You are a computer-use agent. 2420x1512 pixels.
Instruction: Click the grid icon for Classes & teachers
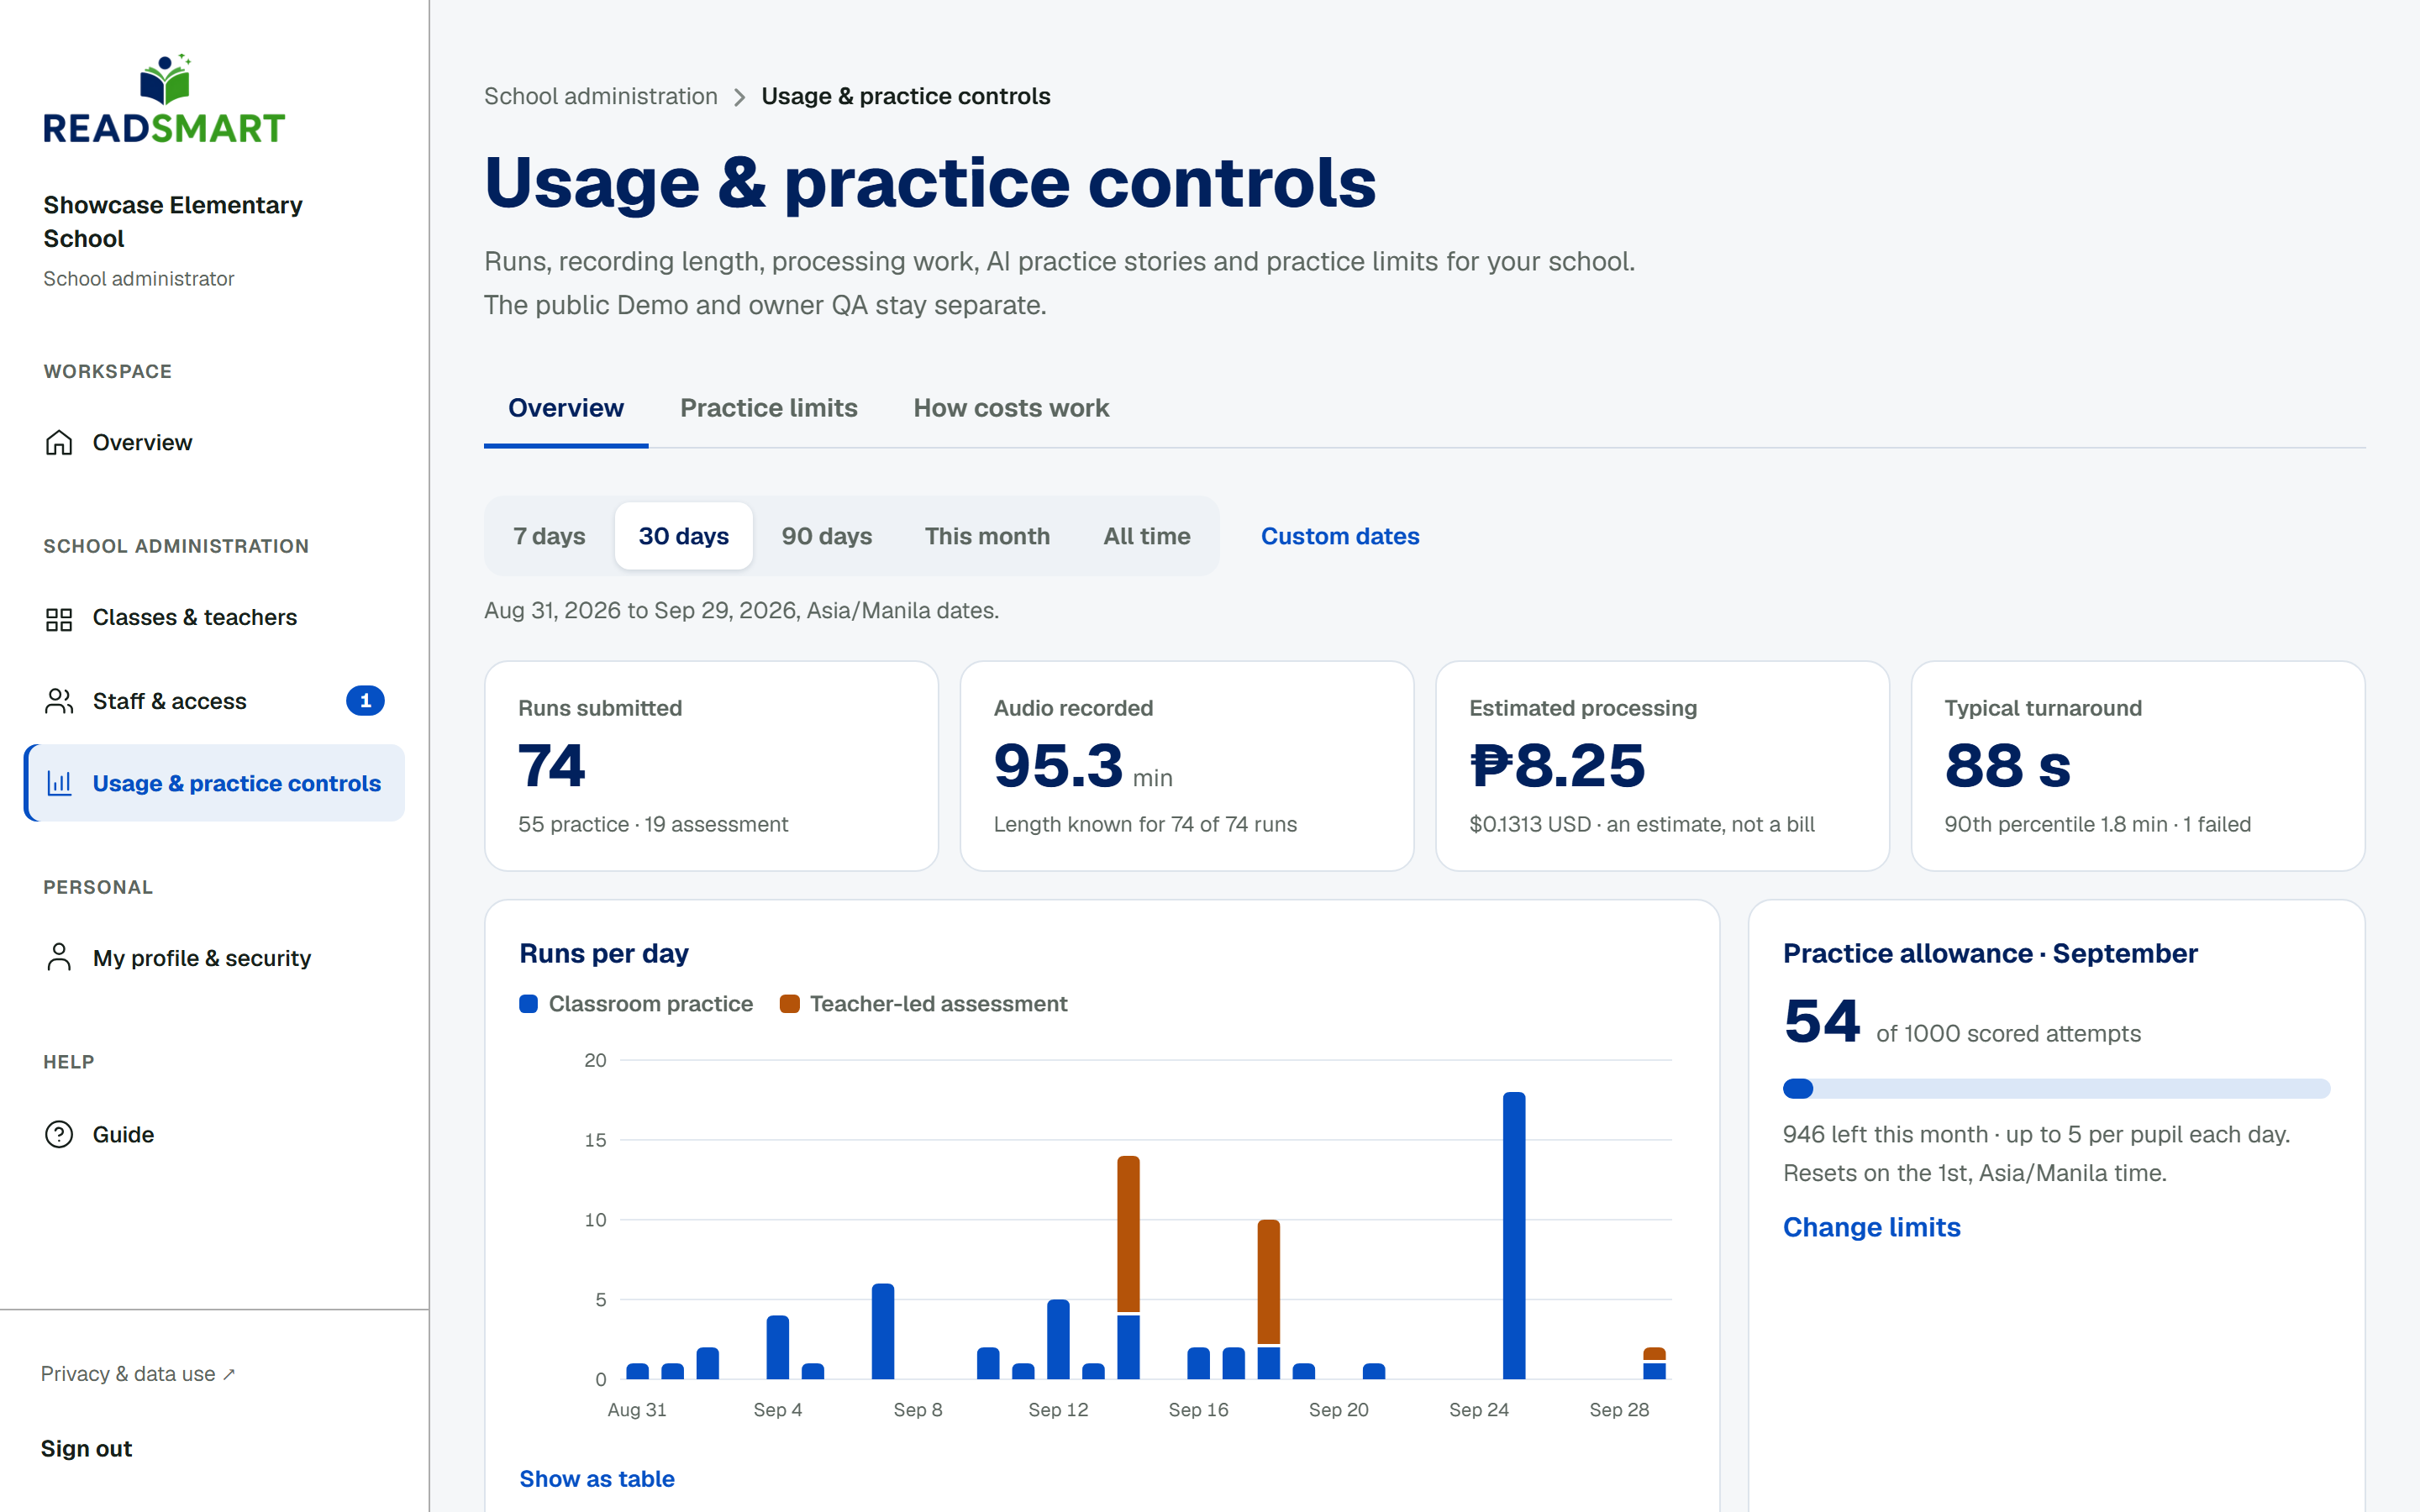(x=59, y=618)
